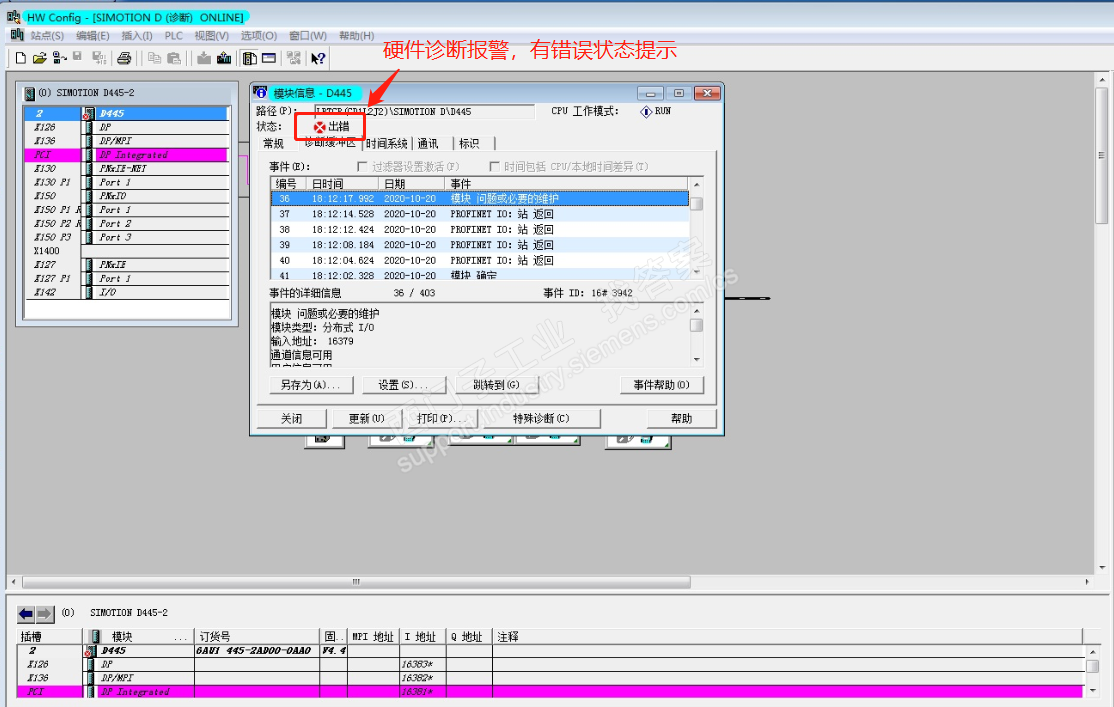
Task: Open the 站点(S) menu
Action: point(47,36)
